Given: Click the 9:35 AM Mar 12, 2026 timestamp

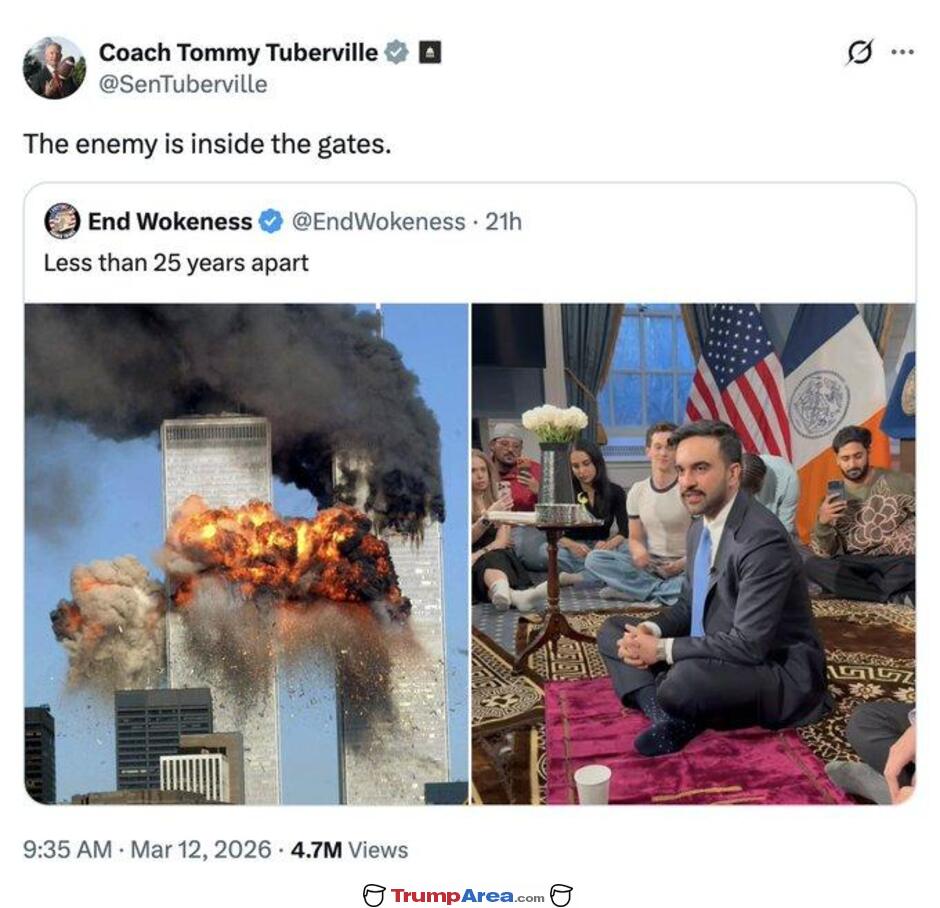Looking at the screenshot, I should click(x=147, y=850).
